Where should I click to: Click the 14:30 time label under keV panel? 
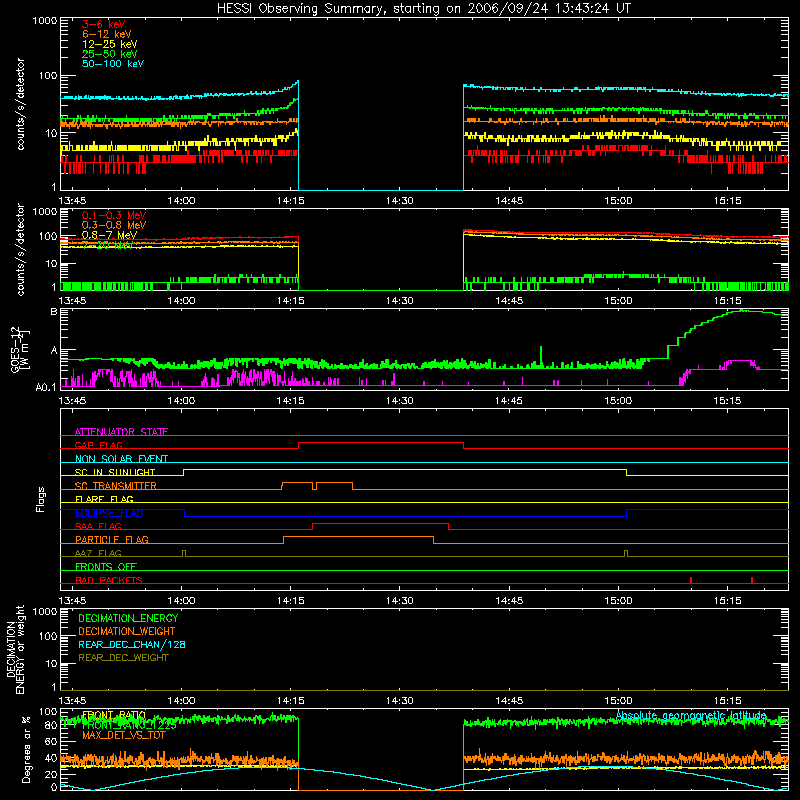399,201
